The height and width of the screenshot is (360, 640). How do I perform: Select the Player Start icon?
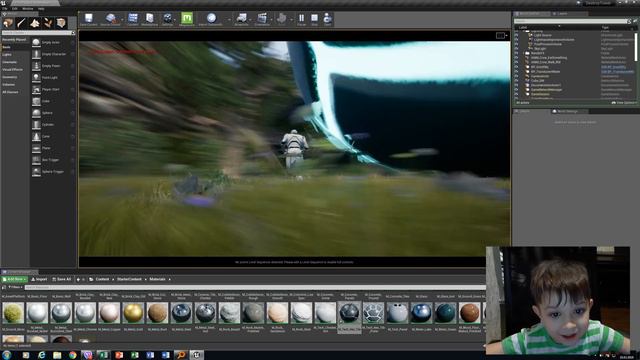(36, 89)
